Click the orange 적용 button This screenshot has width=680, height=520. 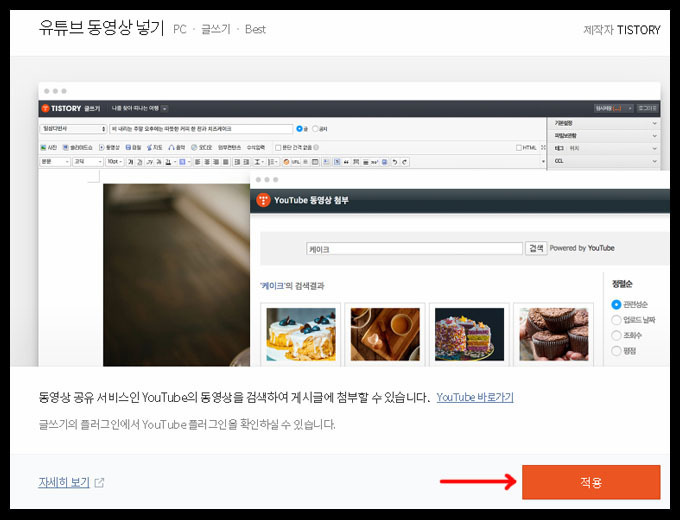(x=591, y=482)
